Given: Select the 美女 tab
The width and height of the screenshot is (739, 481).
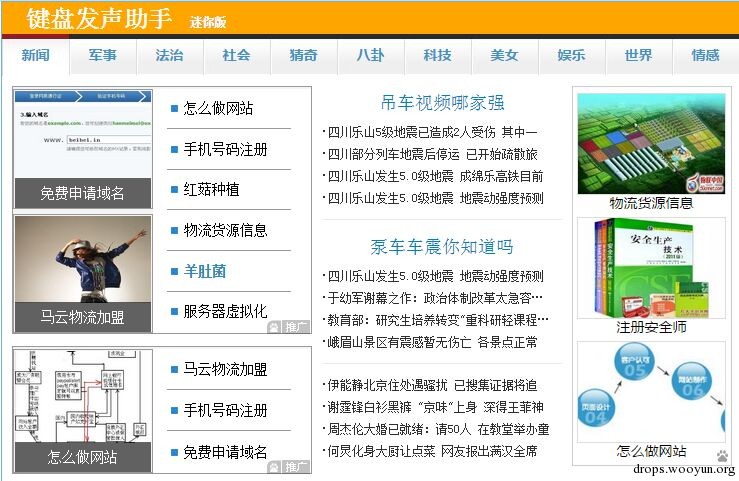Looking at the screenshot, I should [504, 56].
